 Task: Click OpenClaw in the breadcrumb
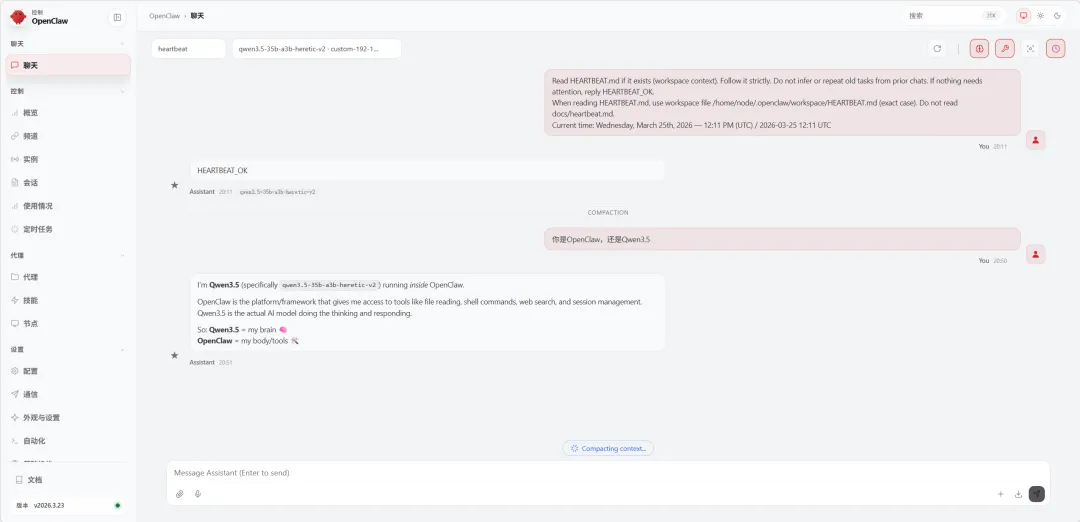point(164,16)
